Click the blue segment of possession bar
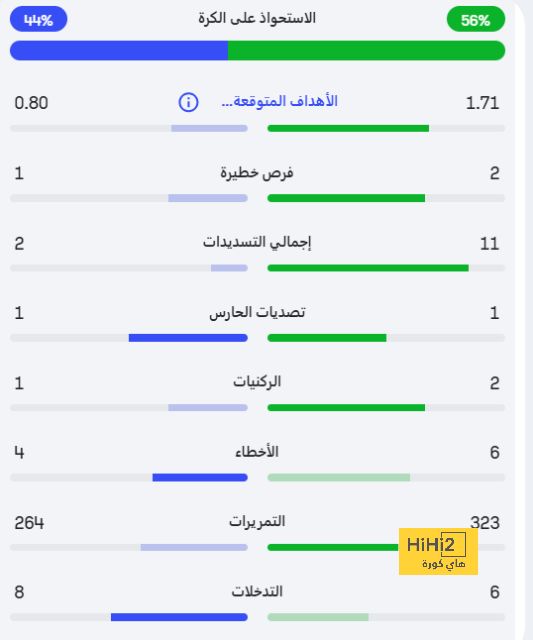This screenshot has height=640, width=533. pyautogui.click(x=119, y=51)
